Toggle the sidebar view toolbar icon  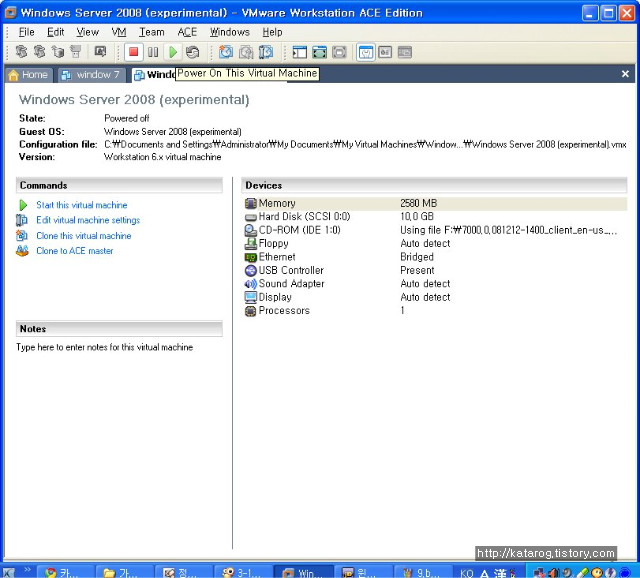click(299, 52)
